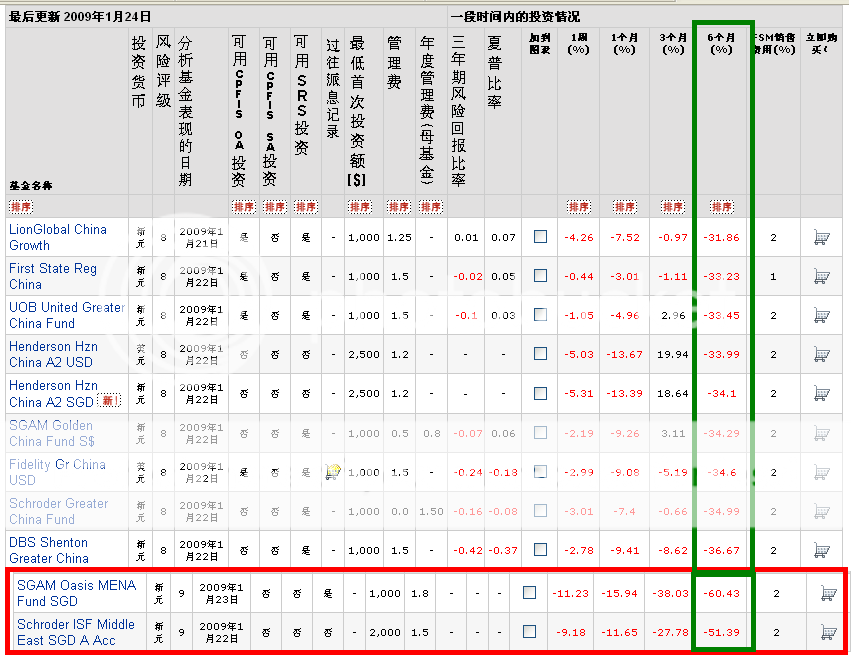Tick the chart checkbox for LionGlobal China Growth
The height and width of the screenshot is (663, 851).
tap(540, 237)
